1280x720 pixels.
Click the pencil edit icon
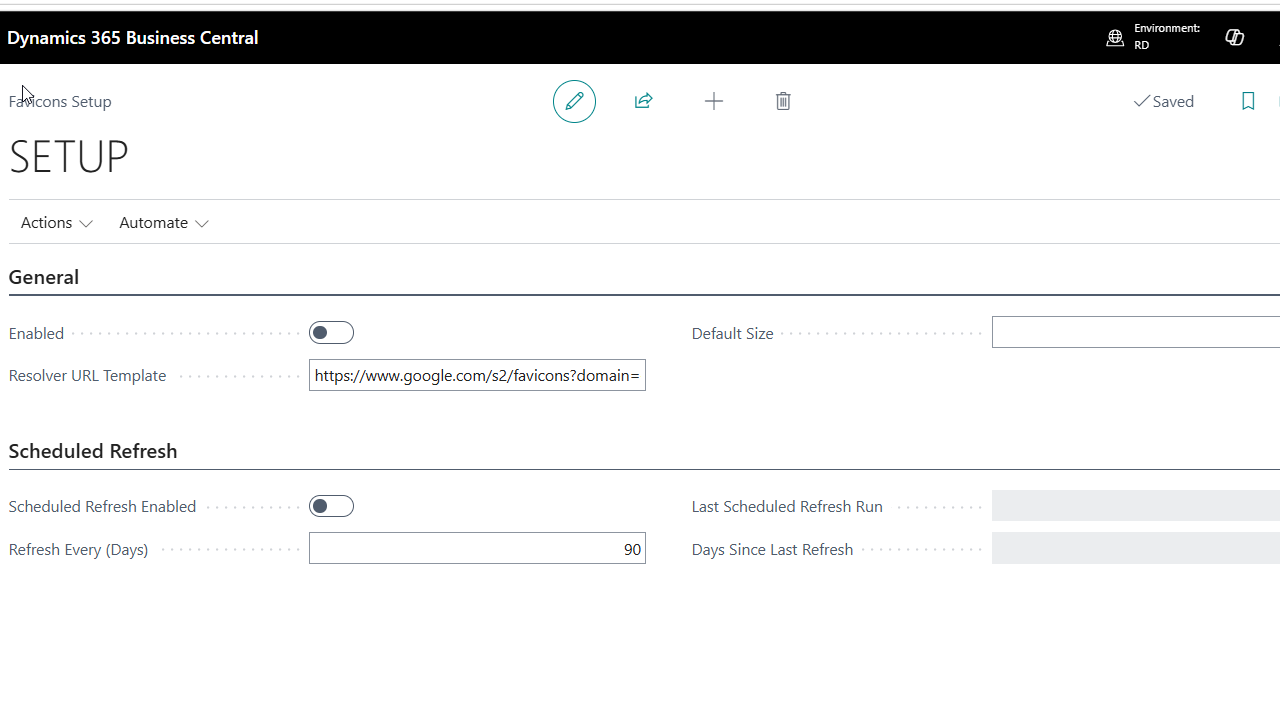pos(574,101)
